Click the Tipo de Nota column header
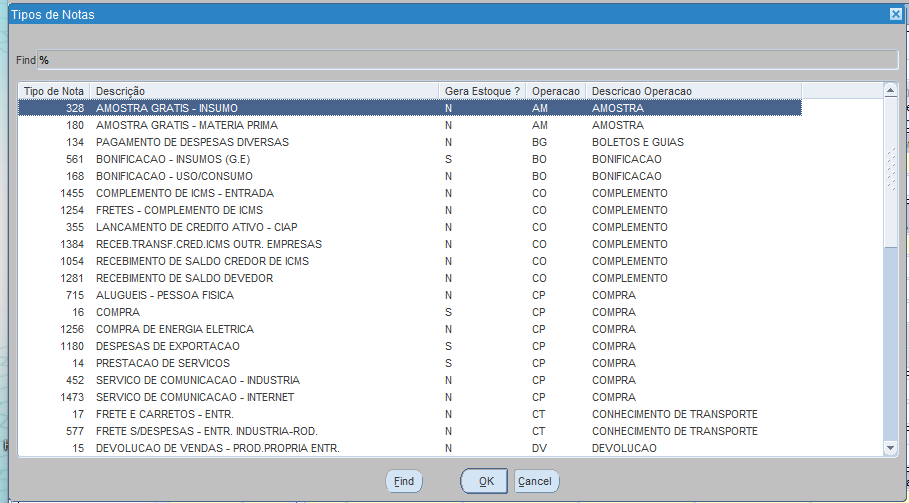The width and height of the screenshot is (909, 503). tap(54, 91)
